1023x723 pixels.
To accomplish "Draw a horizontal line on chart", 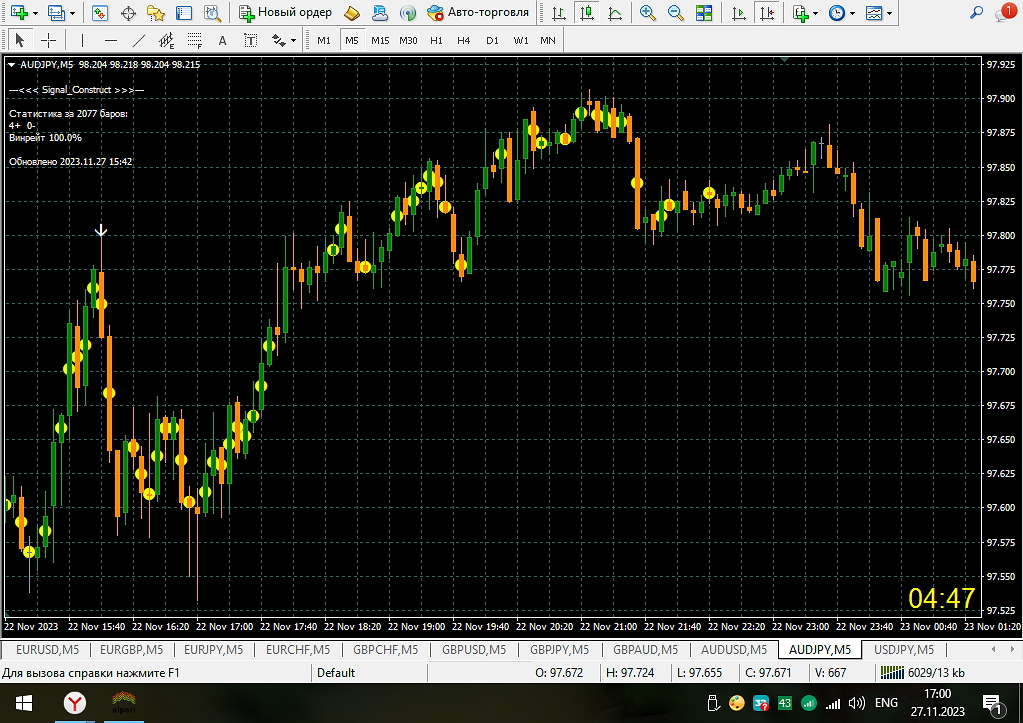I will coord(111,40).
